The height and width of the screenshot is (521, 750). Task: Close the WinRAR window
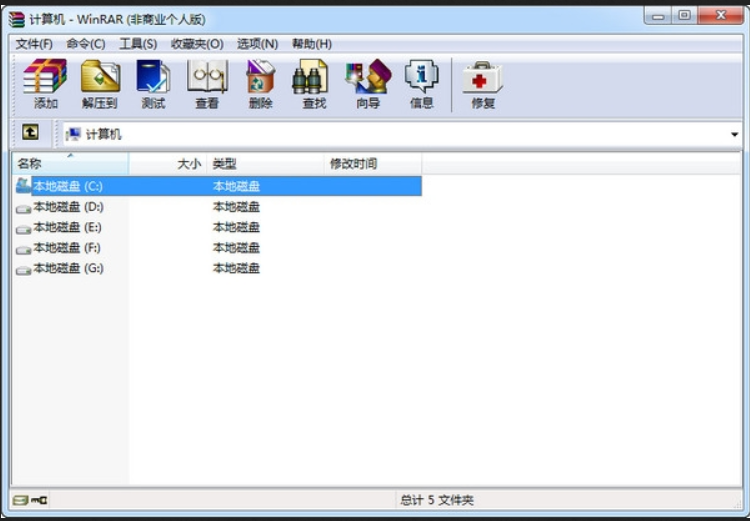tap(720, 16)
